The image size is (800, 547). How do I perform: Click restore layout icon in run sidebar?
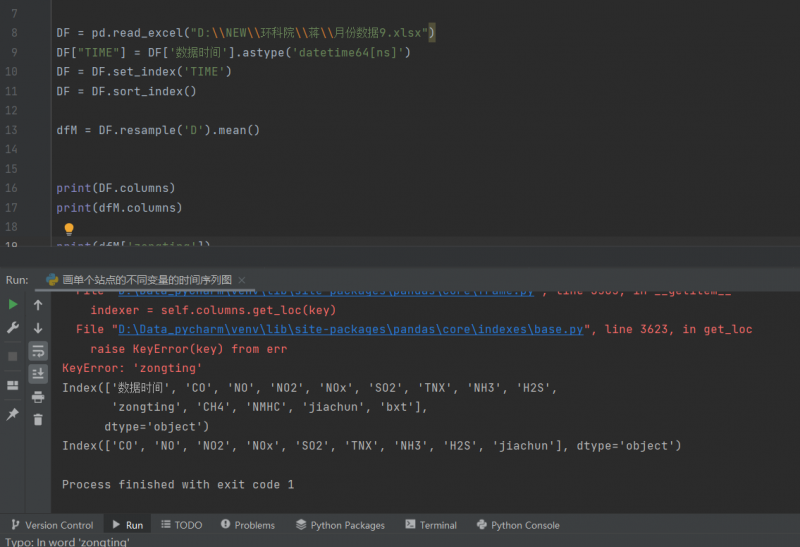click(13, 385)
